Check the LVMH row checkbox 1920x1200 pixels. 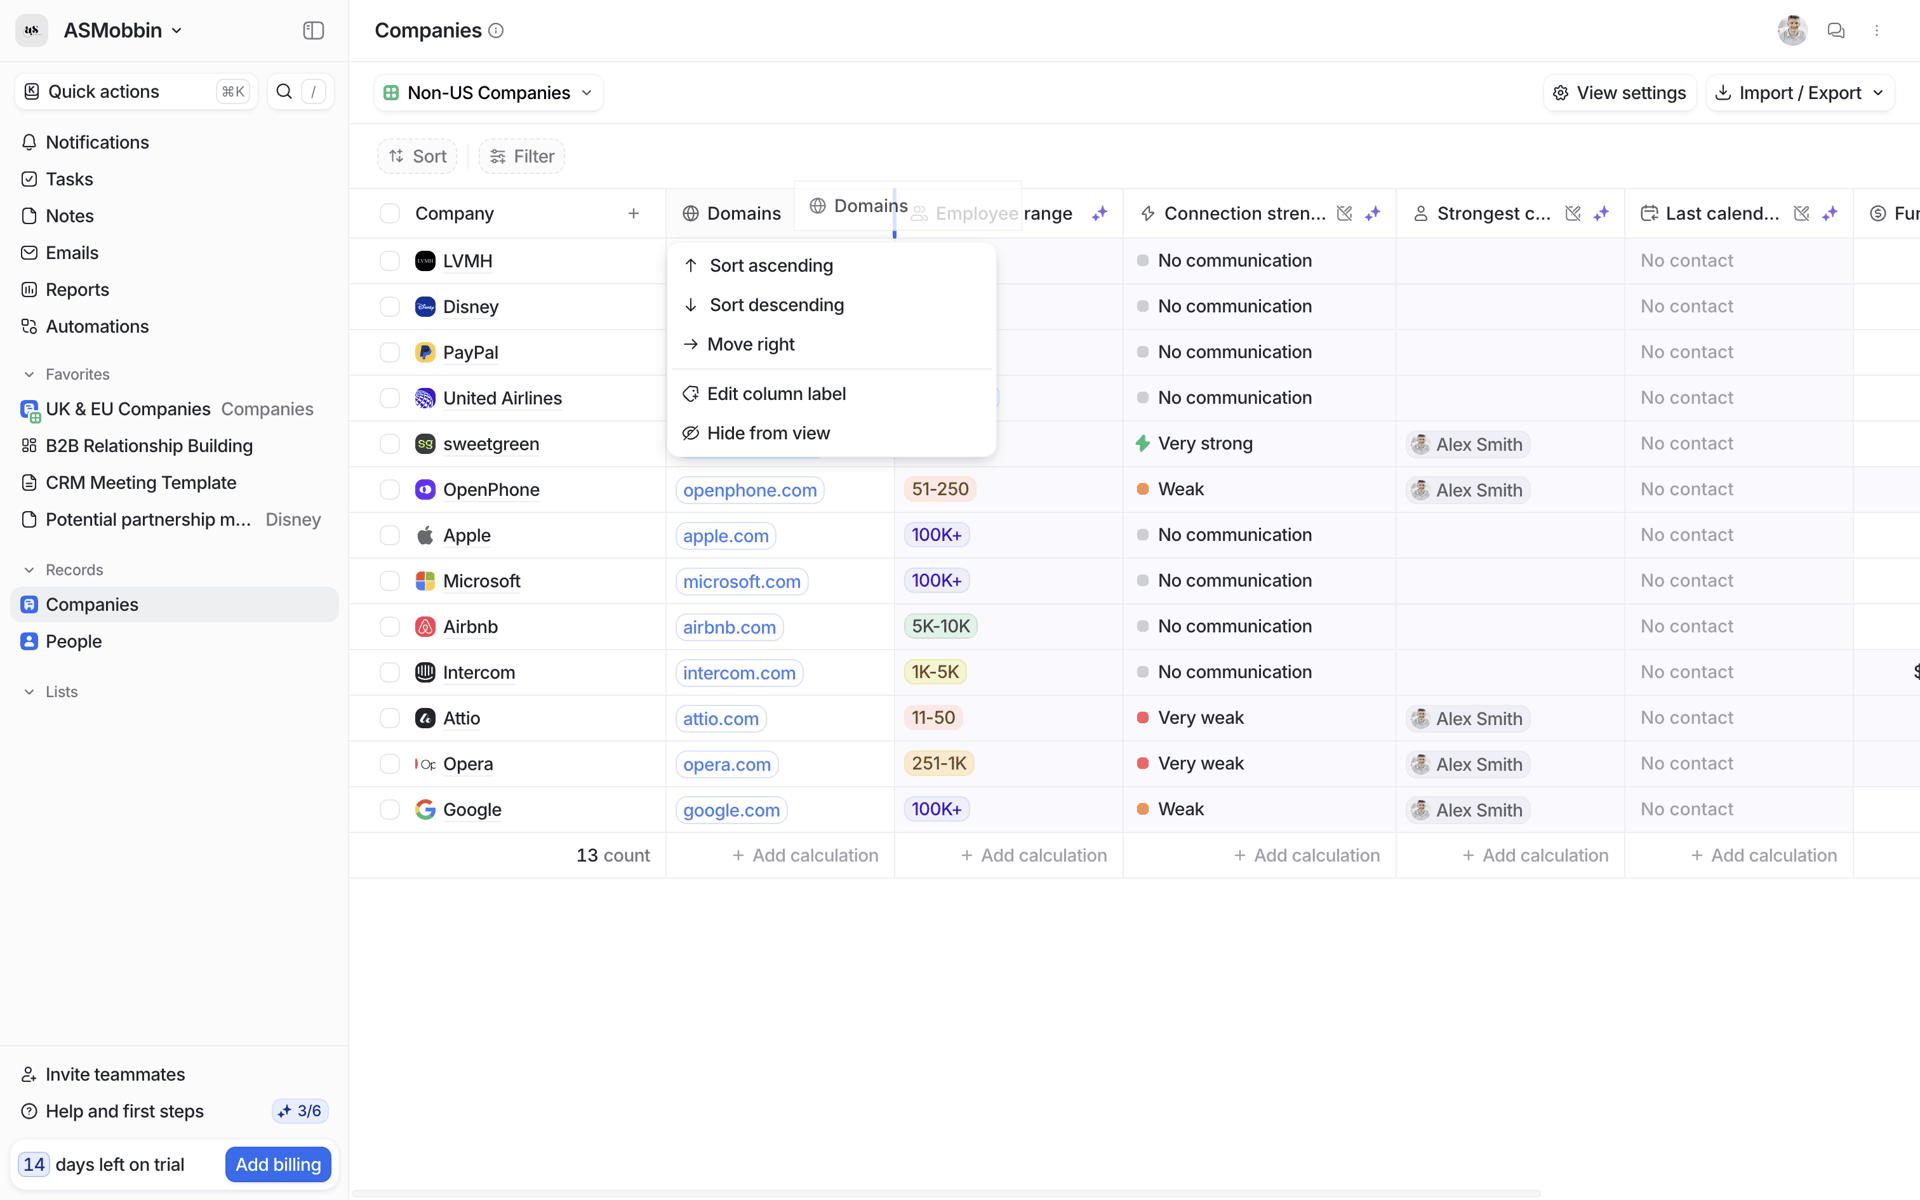click(390, 261)
